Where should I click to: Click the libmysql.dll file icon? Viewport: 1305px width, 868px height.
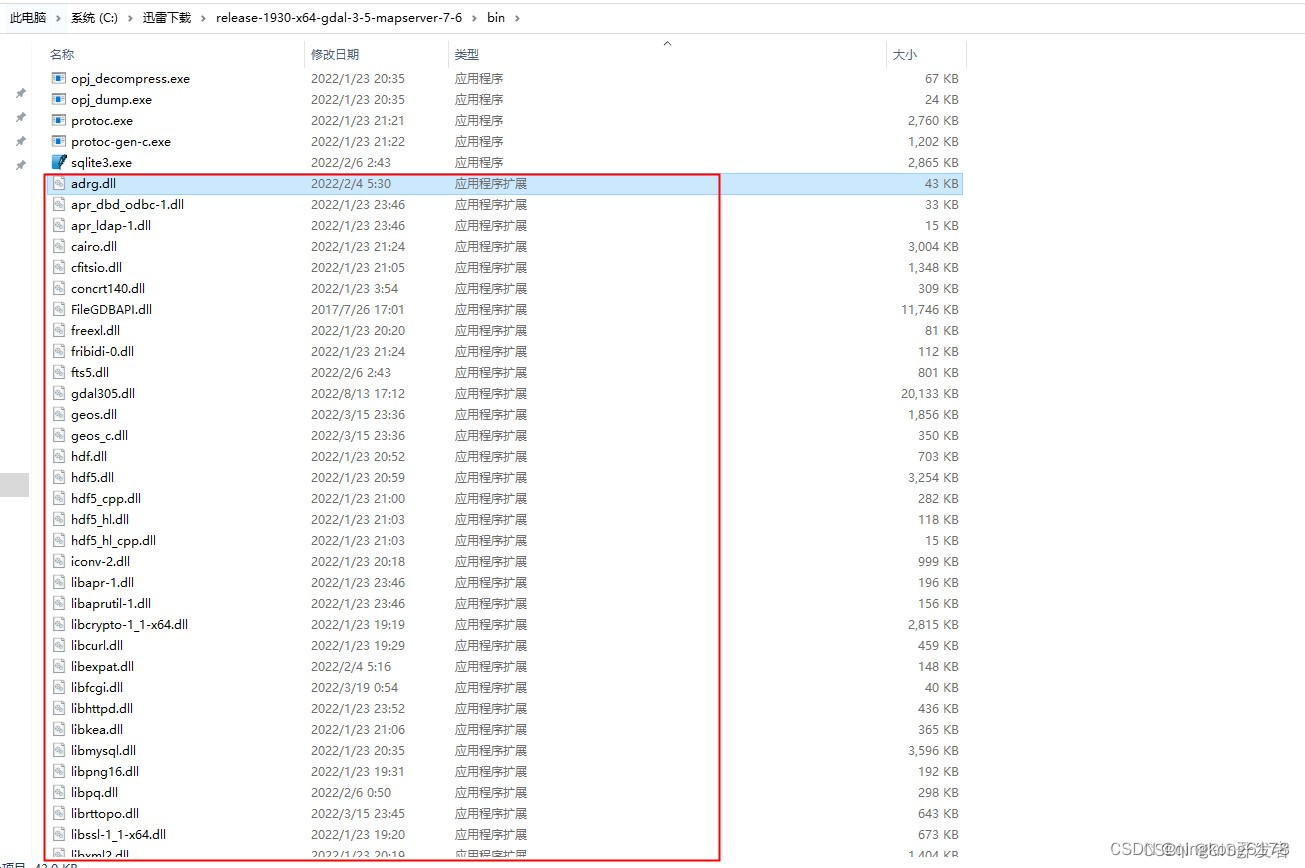61,750
